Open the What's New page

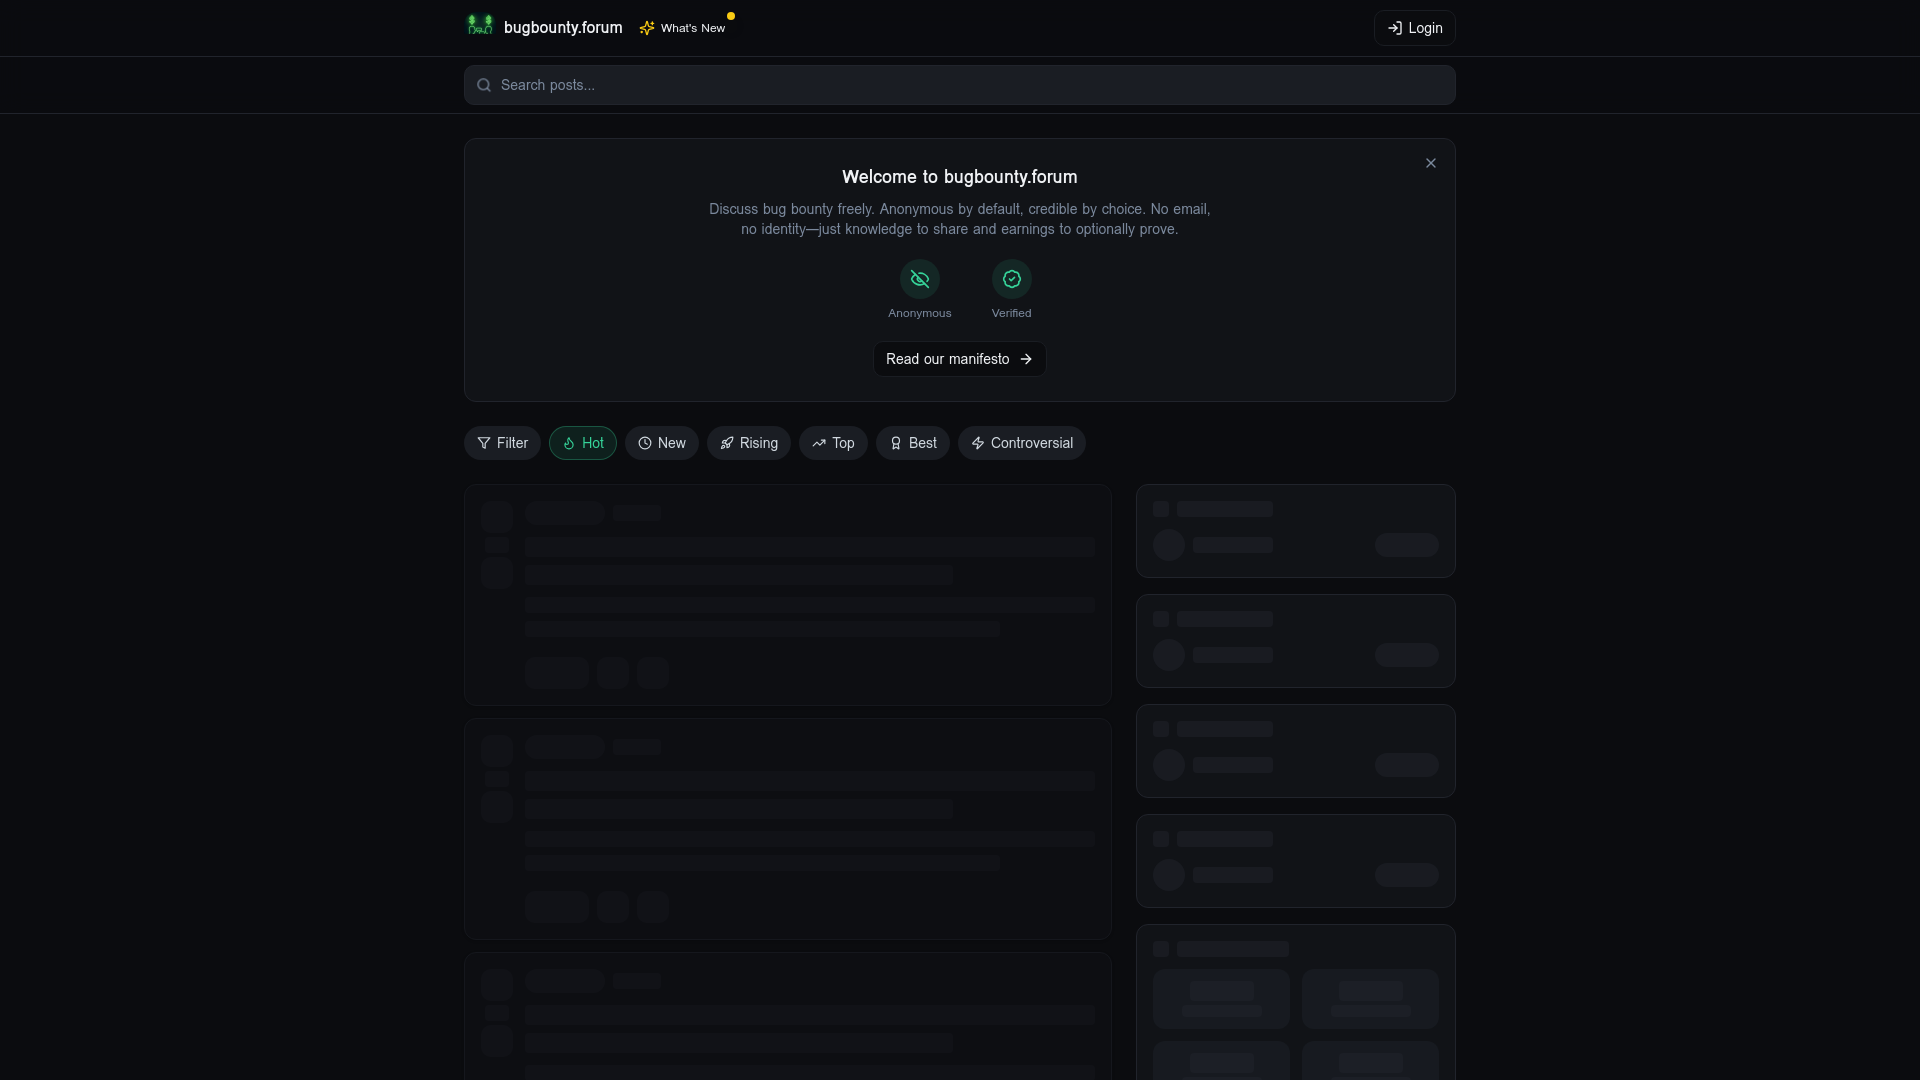pyautogui.click(x=691, y=27)
